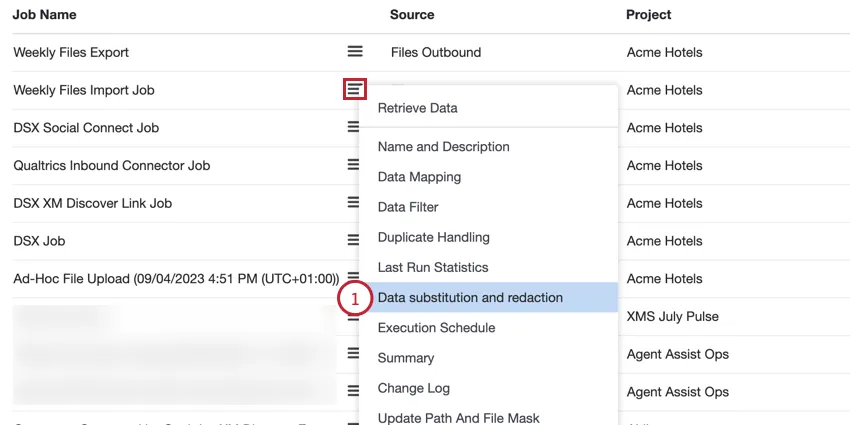The image size is (850, 425).
Task: Select Retrieve Data menu option
Action: pos(418,108)
